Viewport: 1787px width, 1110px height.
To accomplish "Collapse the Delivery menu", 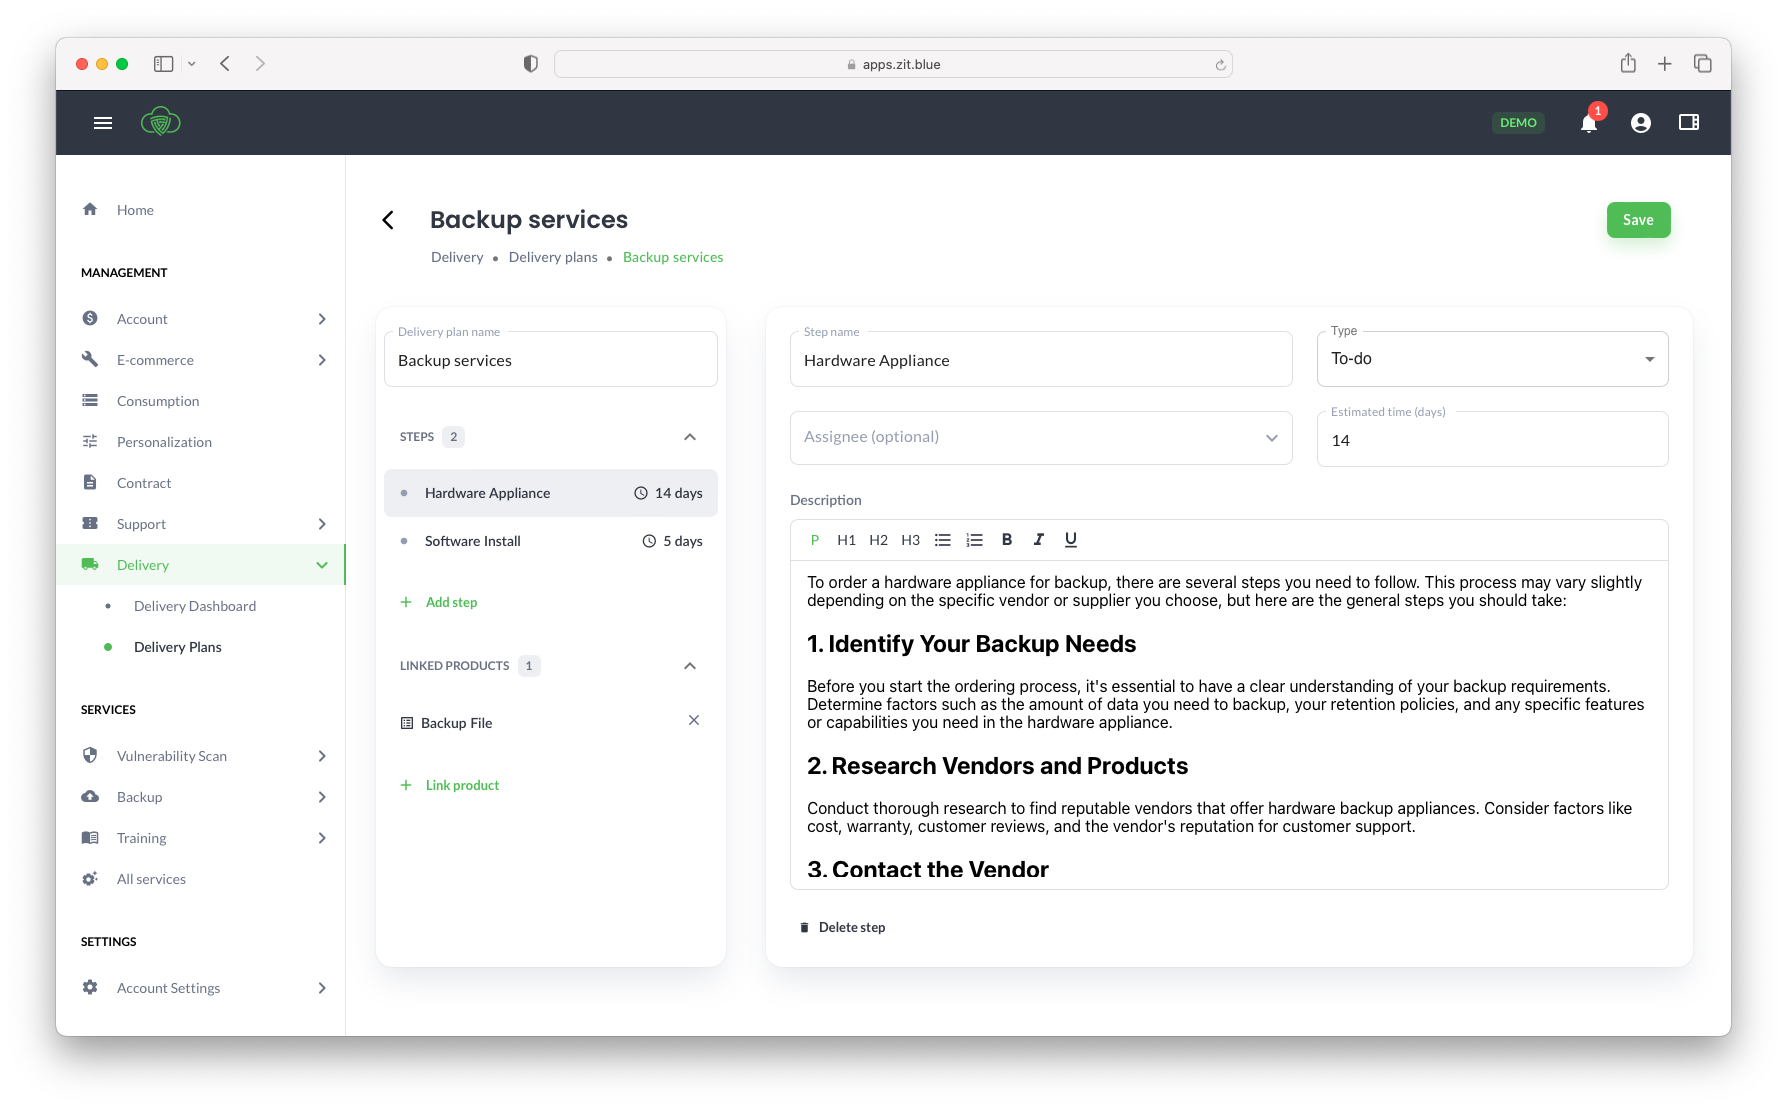I will 322,565.
